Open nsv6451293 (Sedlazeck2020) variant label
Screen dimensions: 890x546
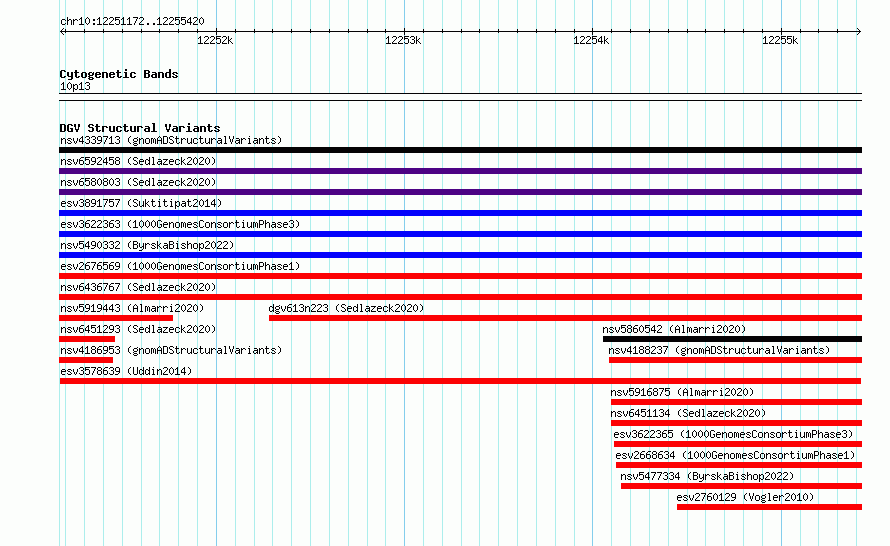tap(138, 329)
